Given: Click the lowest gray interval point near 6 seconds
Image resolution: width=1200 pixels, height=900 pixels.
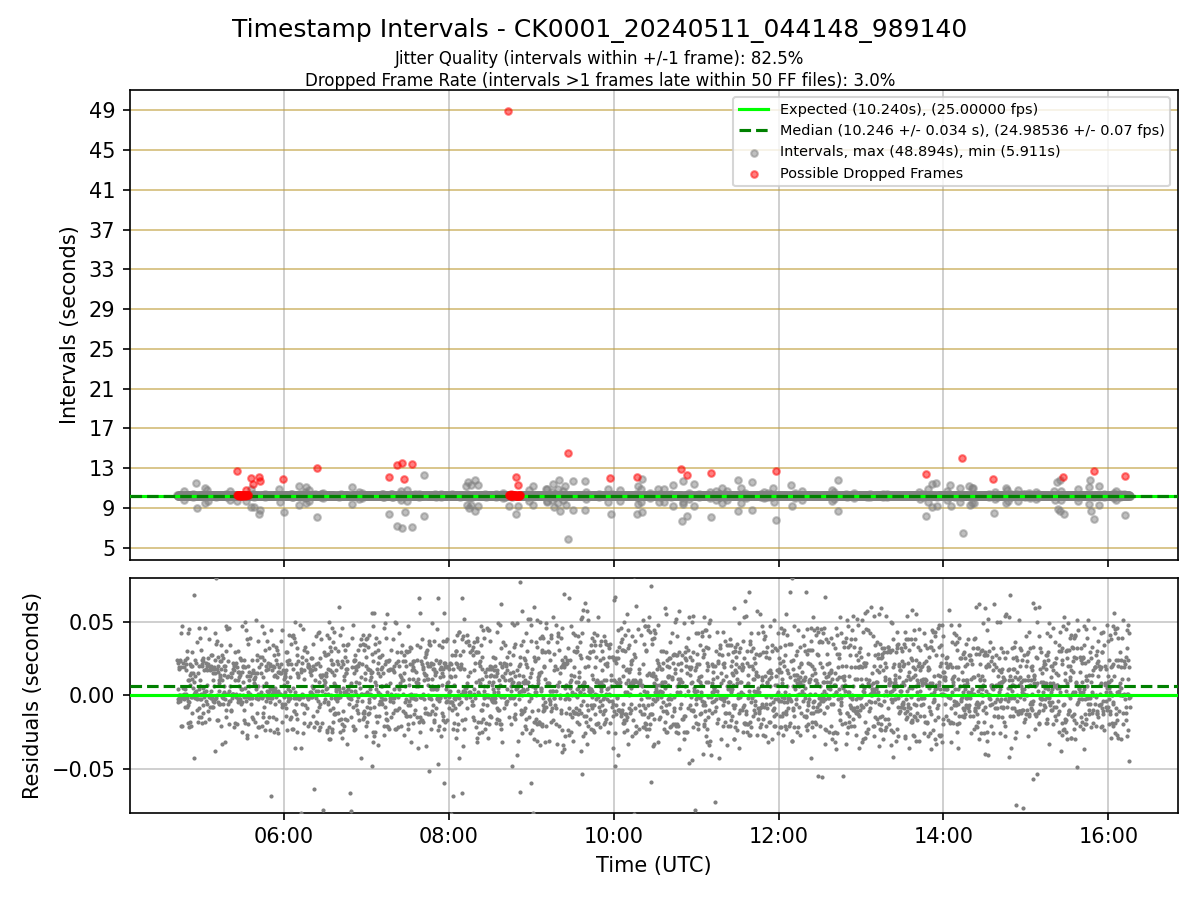Looking at the screenshot, I should click(x=568, y=539).
